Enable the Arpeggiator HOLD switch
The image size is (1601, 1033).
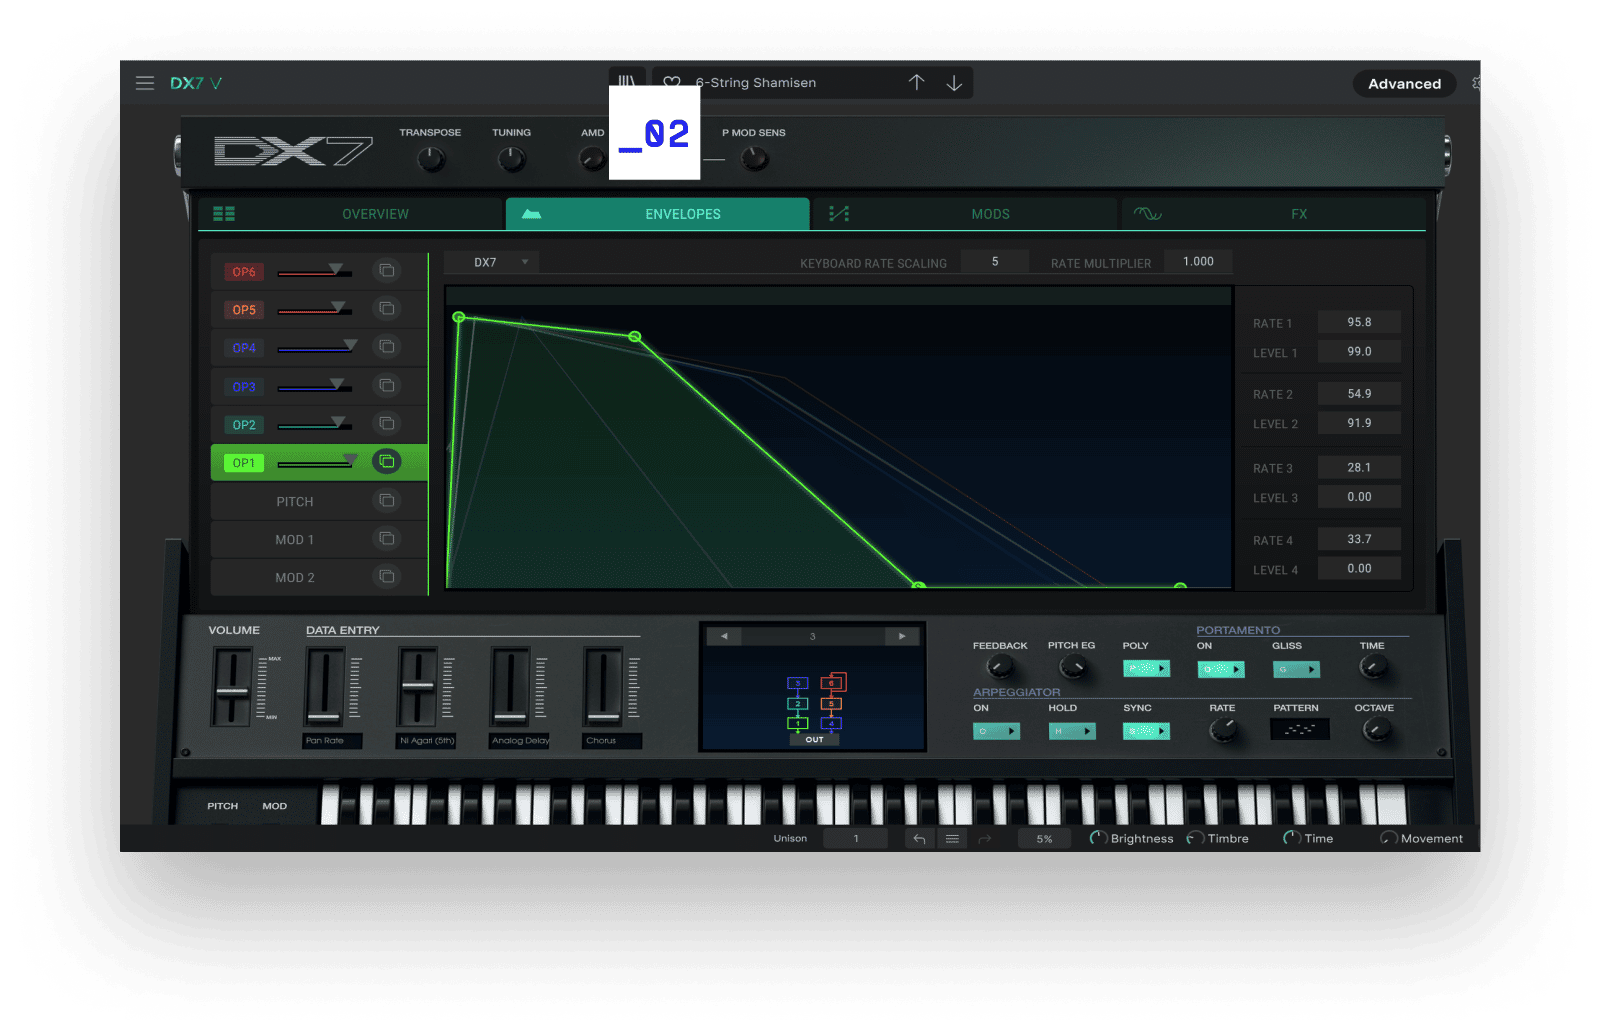pos(1072,731)
